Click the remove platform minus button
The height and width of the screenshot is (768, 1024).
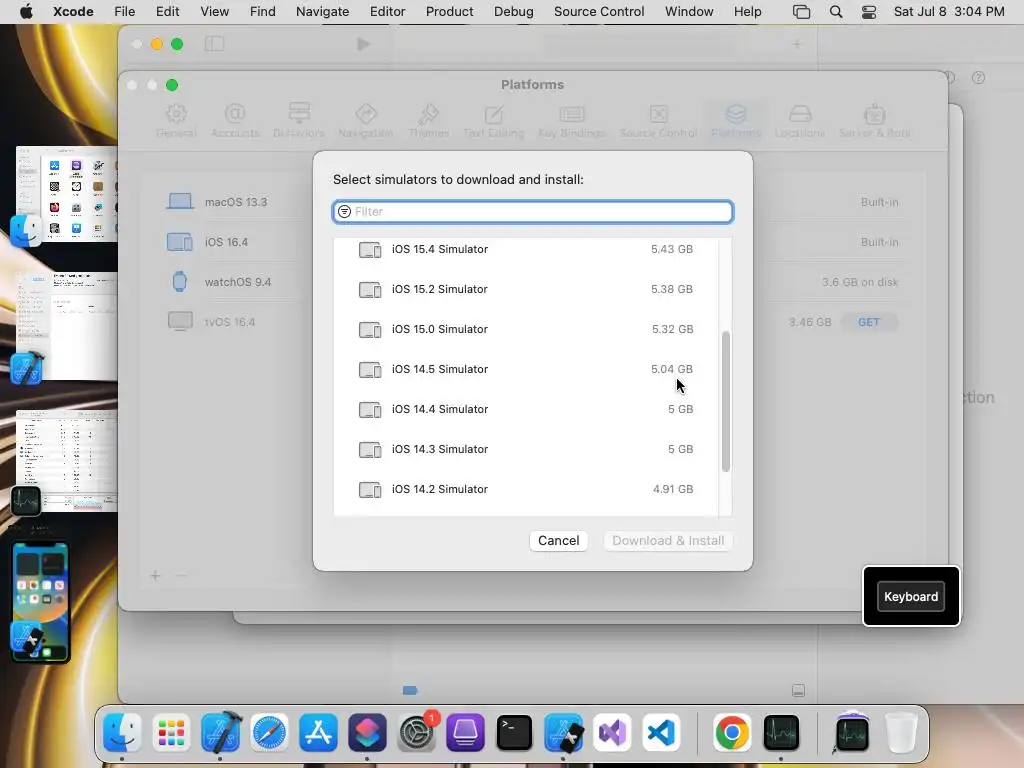(x=181, y=575)
